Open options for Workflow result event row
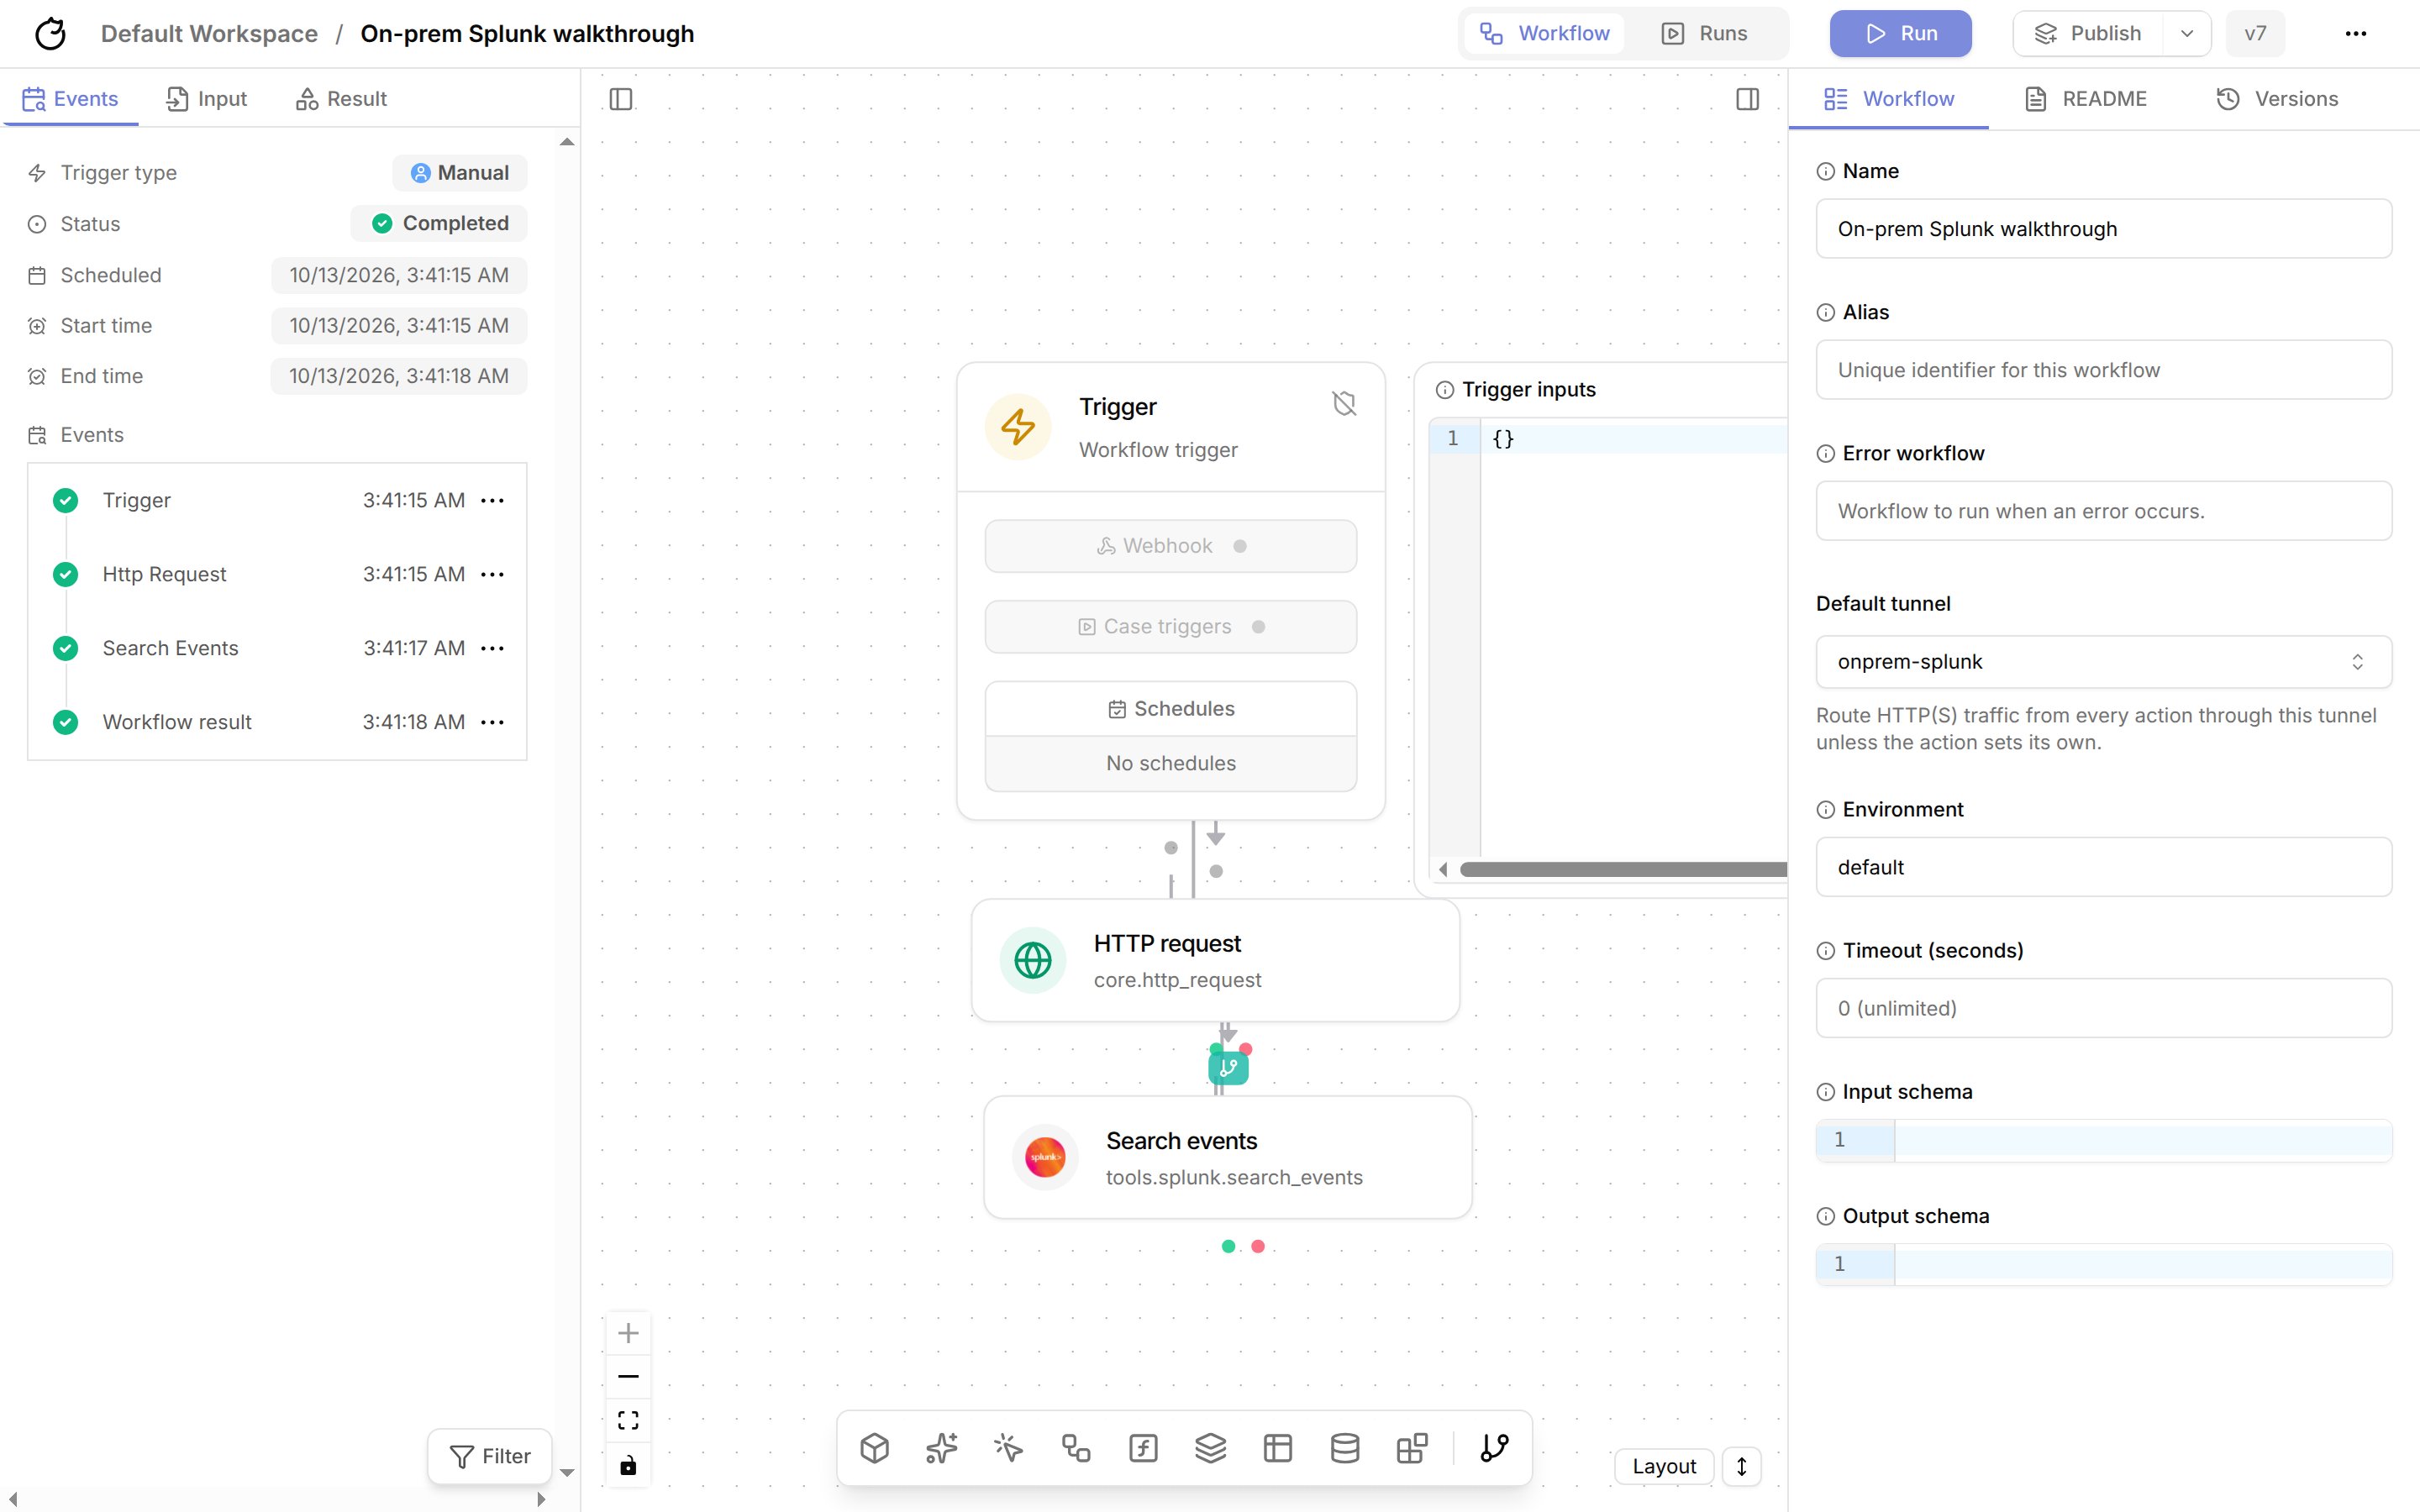This screenshot has height=1512, width=2420. pyautogui.click(x=492, y=722)
